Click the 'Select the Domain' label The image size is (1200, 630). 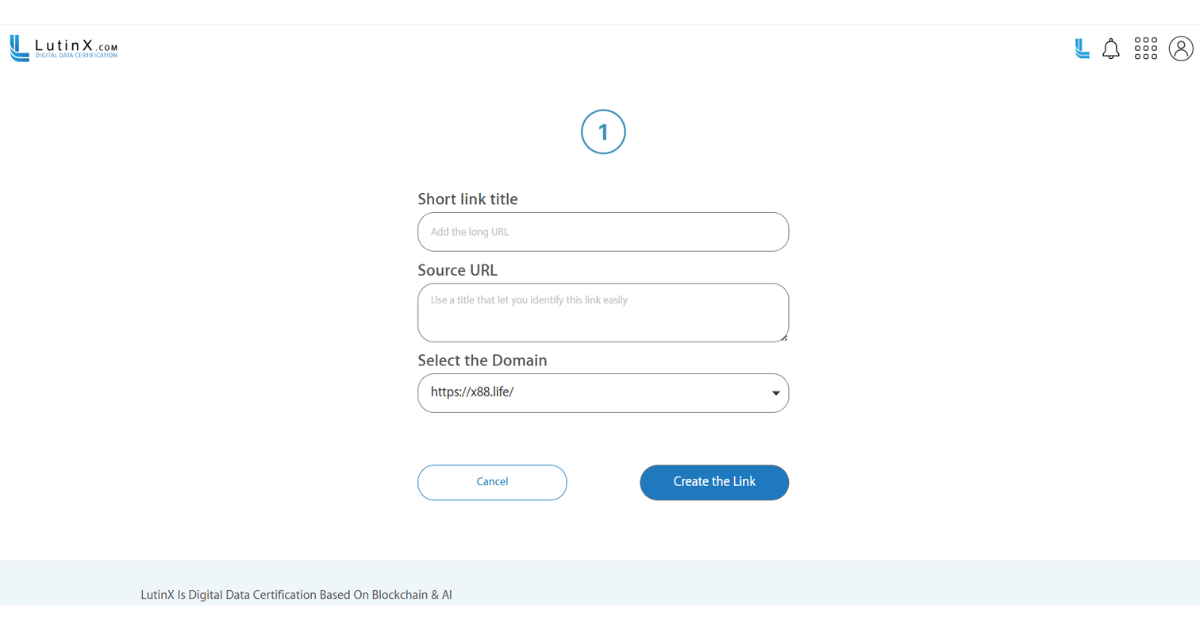(482, 360)
